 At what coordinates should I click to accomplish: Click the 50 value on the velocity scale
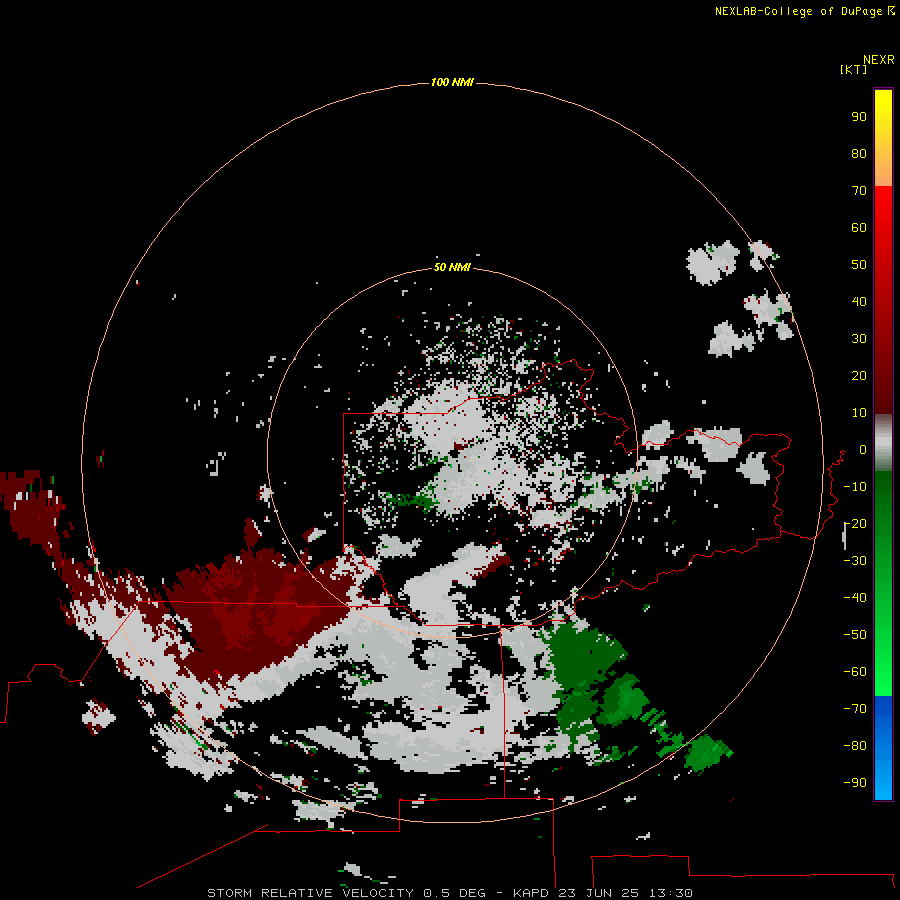[859, 265]
